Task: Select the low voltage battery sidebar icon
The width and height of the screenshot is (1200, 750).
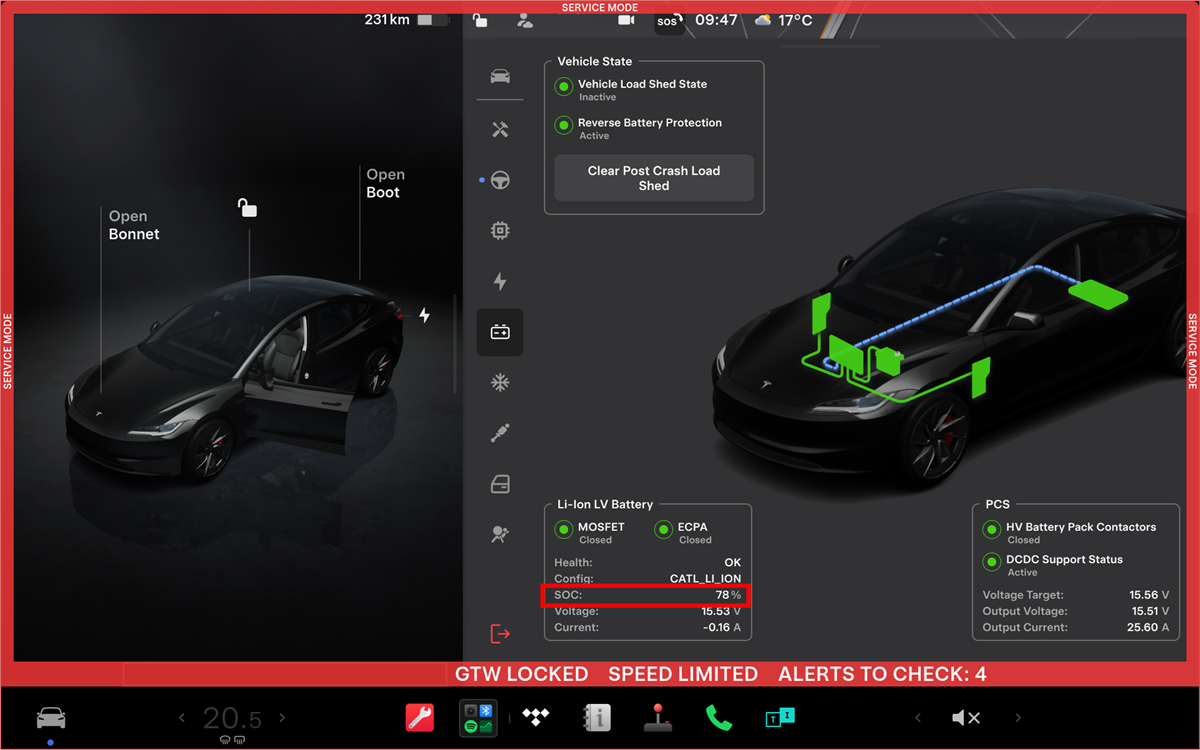Action: pos(500,332)
